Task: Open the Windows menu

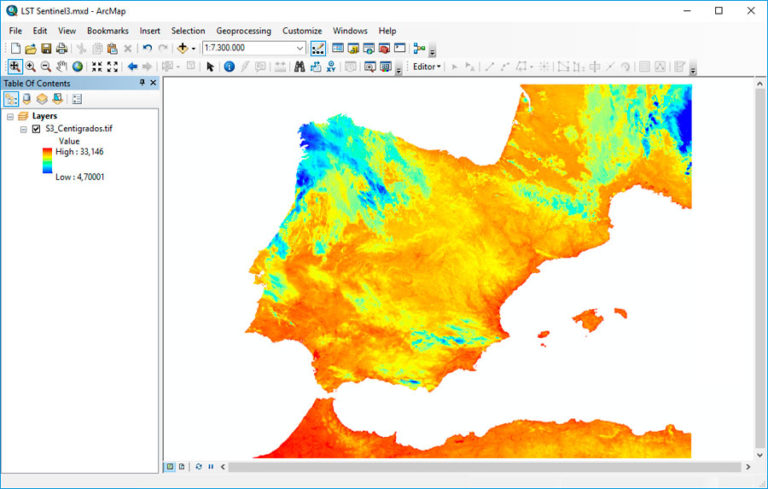Action: click(x=350, y=31)
